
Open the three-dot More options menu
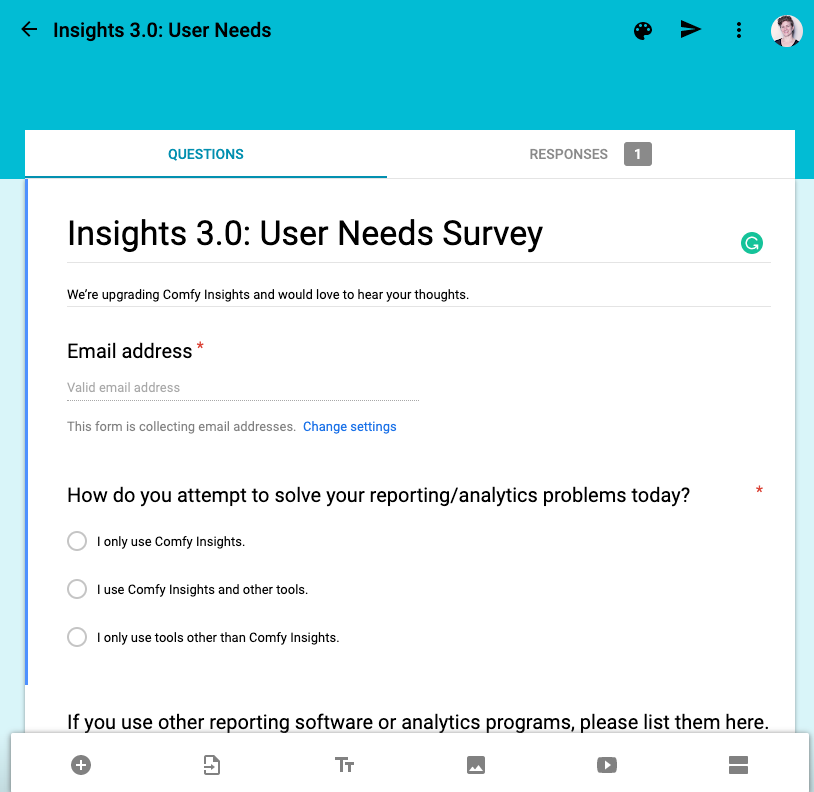coord(739,30)
